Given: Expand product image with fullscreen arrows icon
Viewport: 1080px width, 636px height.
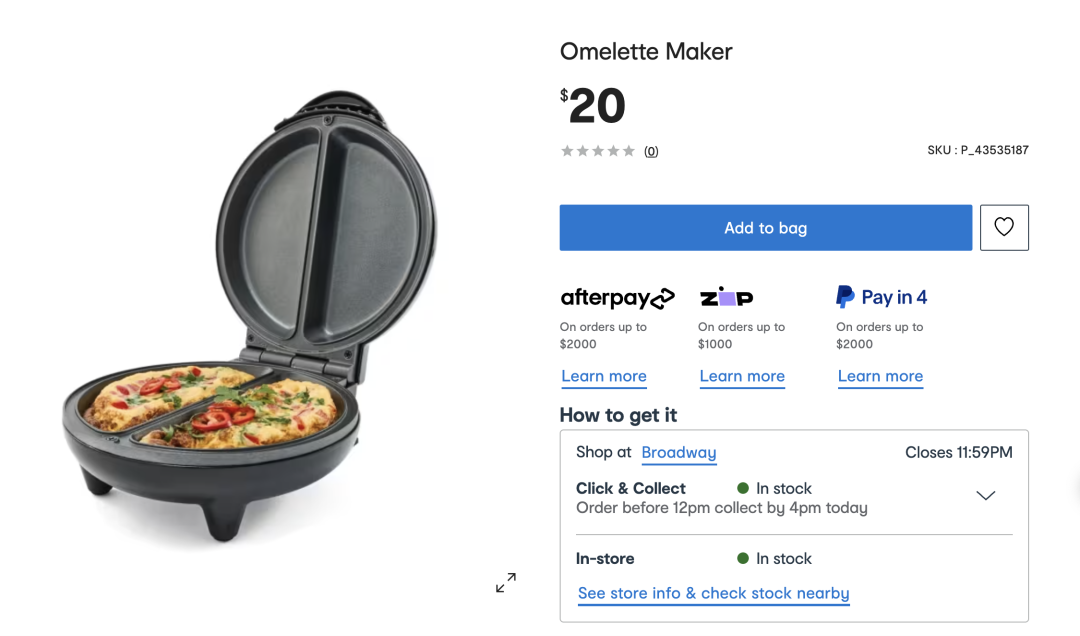Looking at the screenshot, I should [506, 582].
